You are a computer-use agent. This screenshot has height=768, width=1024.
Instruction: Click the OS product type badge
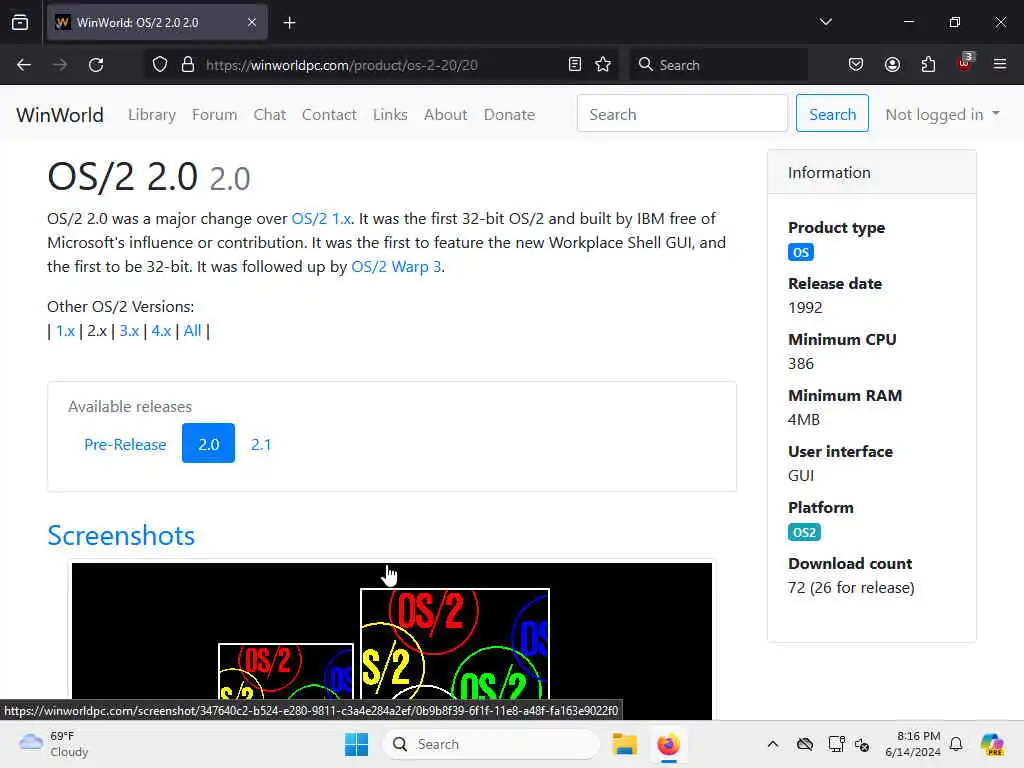(x=801, y=252)
